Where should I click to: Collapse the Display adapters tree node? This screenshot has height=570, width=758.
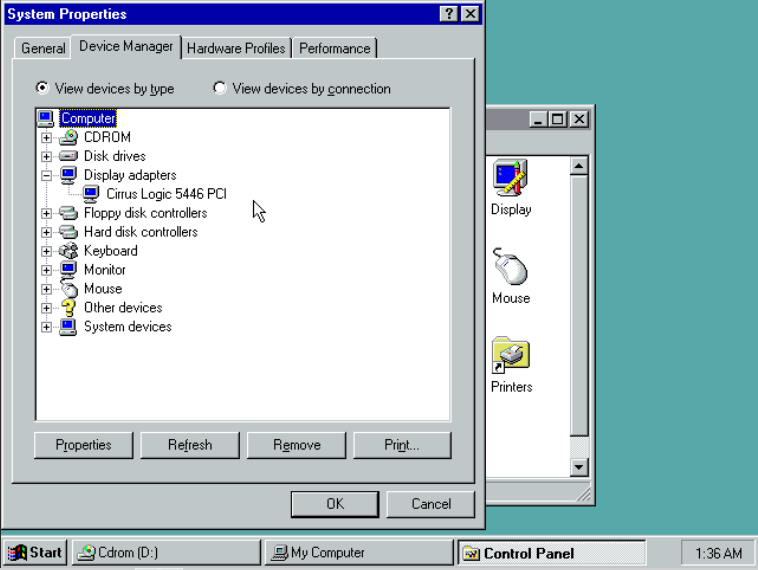click(46, 175)
